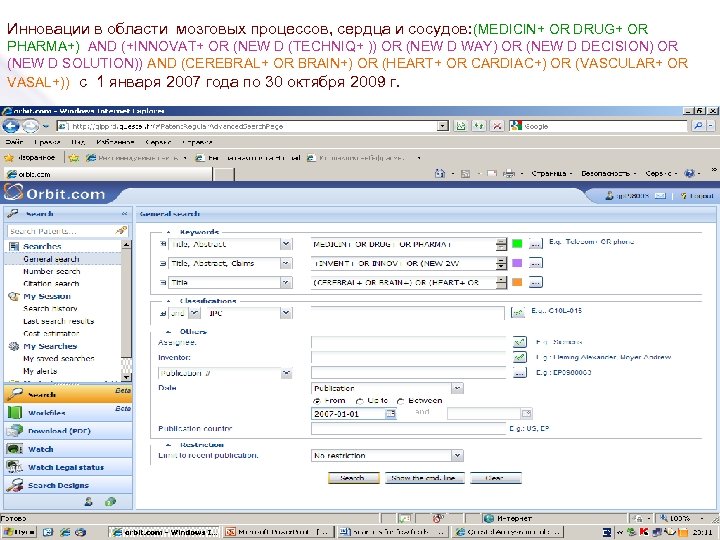Screen dimensions: 720x540
Task: Open the ellipsis helper beside Title keyword row
Action: point(535,282)
